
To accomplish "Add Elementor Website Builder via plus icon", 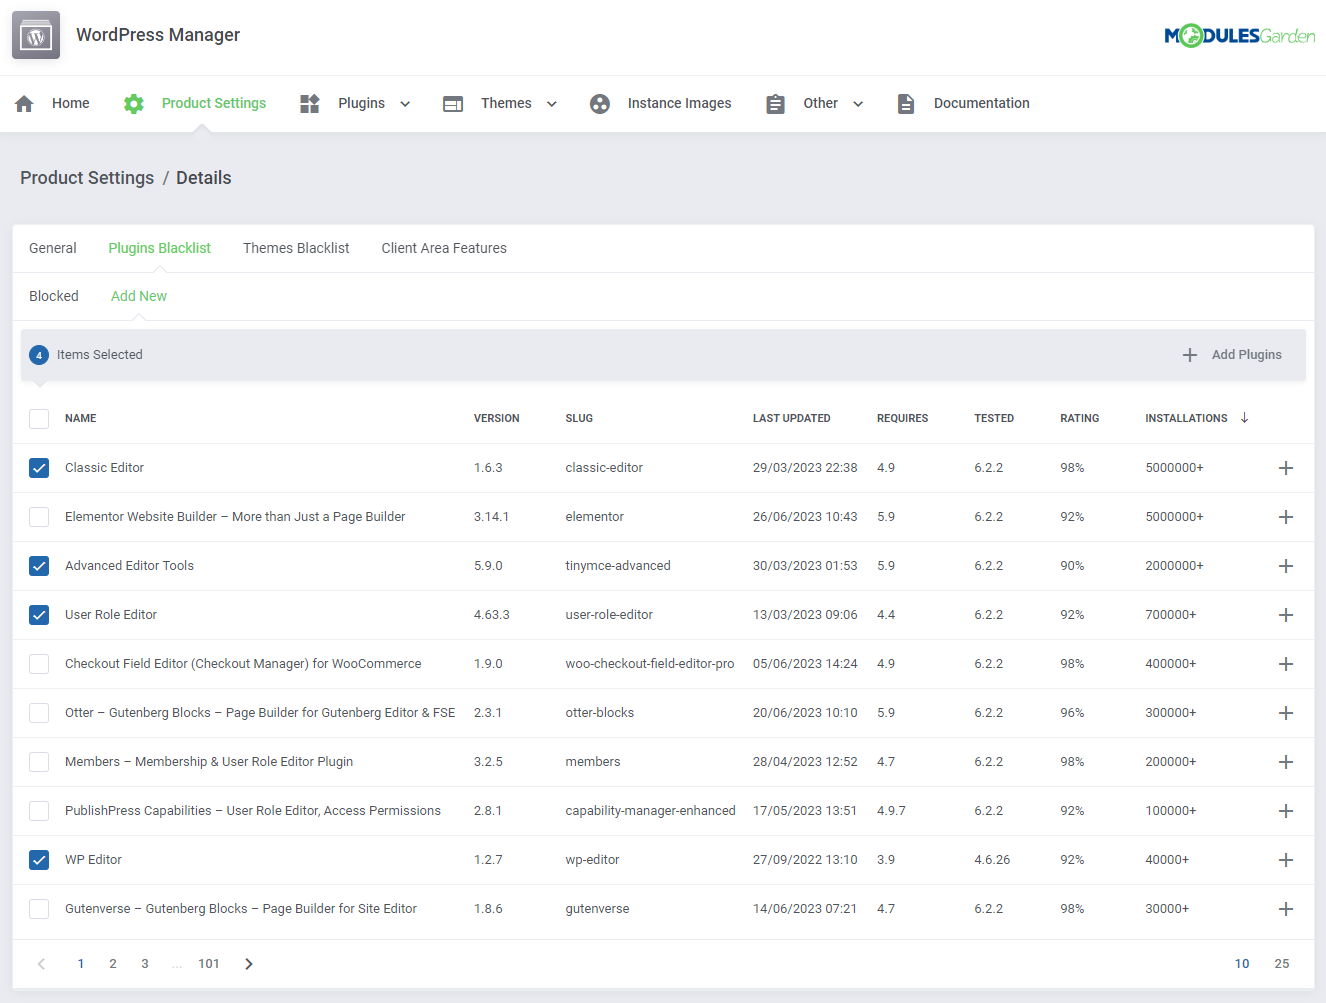I will (1286, 517).
